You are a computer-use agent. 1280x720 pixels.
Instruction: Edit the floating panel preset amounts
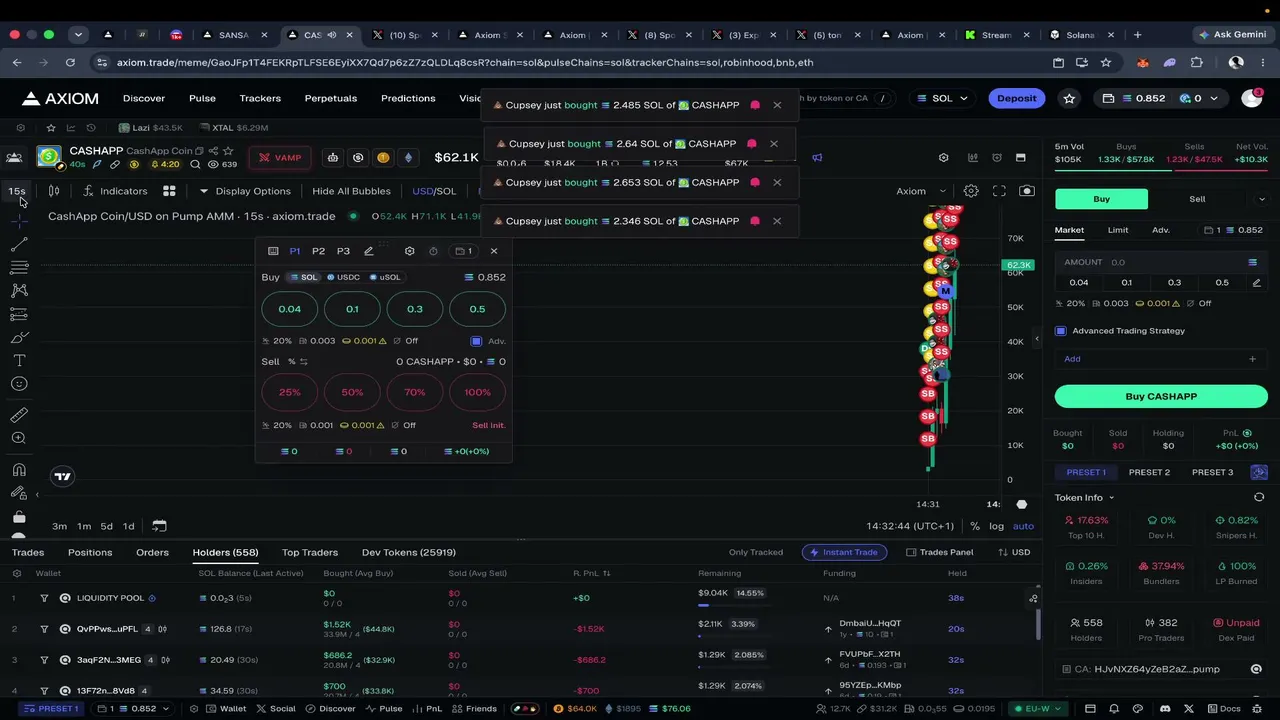[368, 251]
